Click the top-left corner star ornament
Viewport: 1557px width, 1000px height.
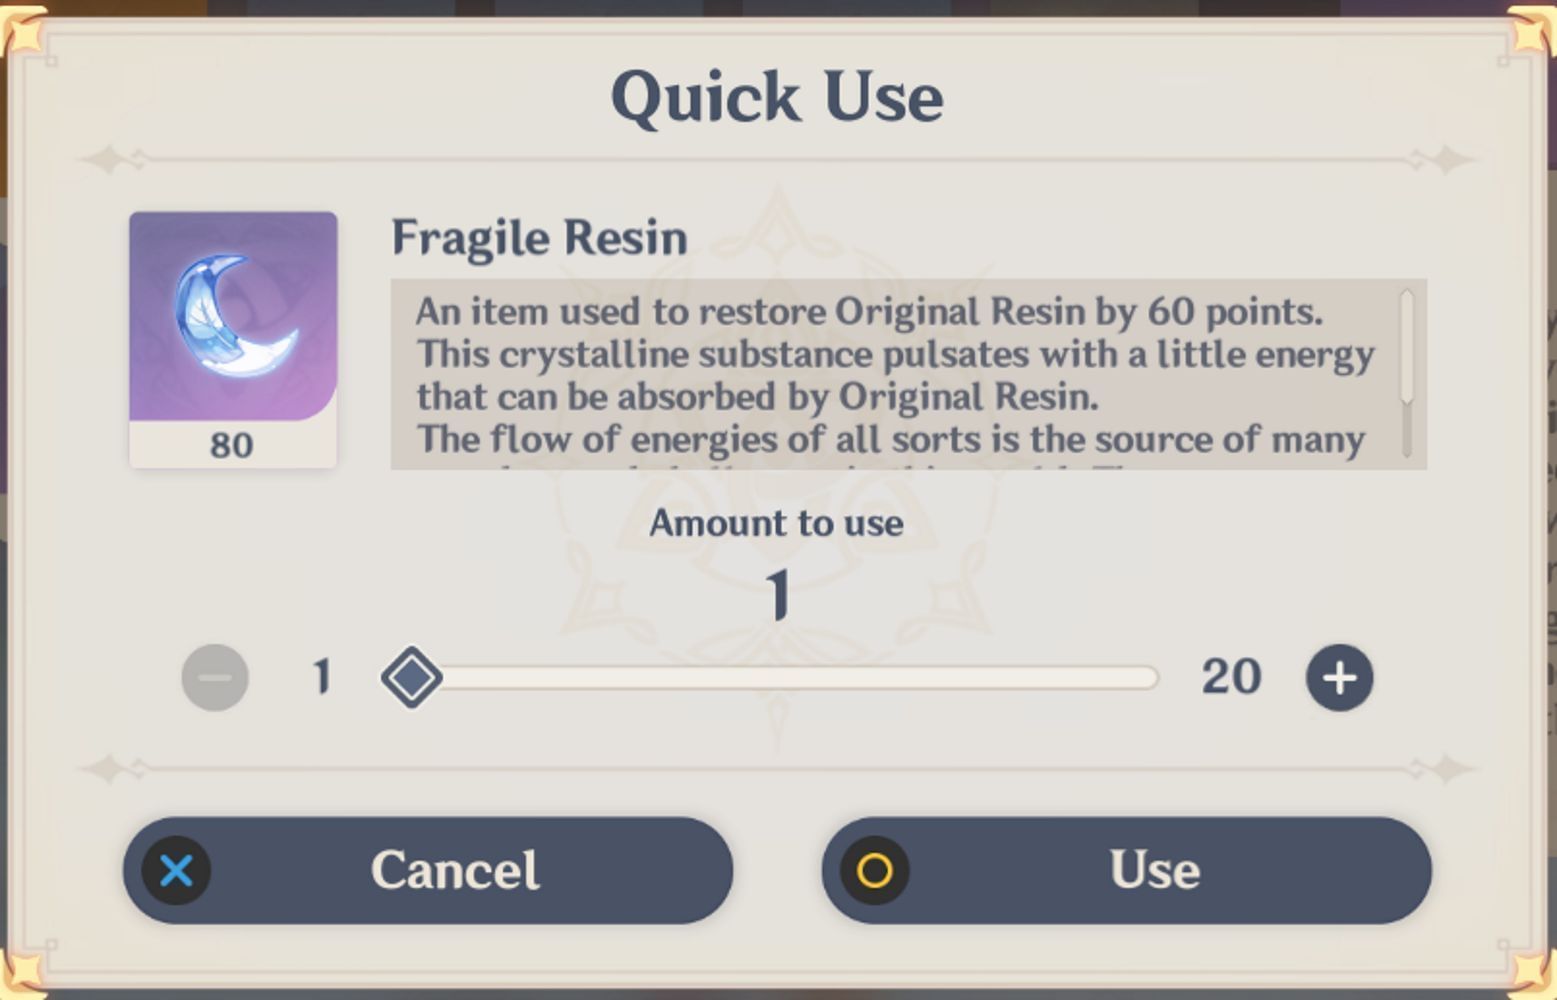pos(24,32)
